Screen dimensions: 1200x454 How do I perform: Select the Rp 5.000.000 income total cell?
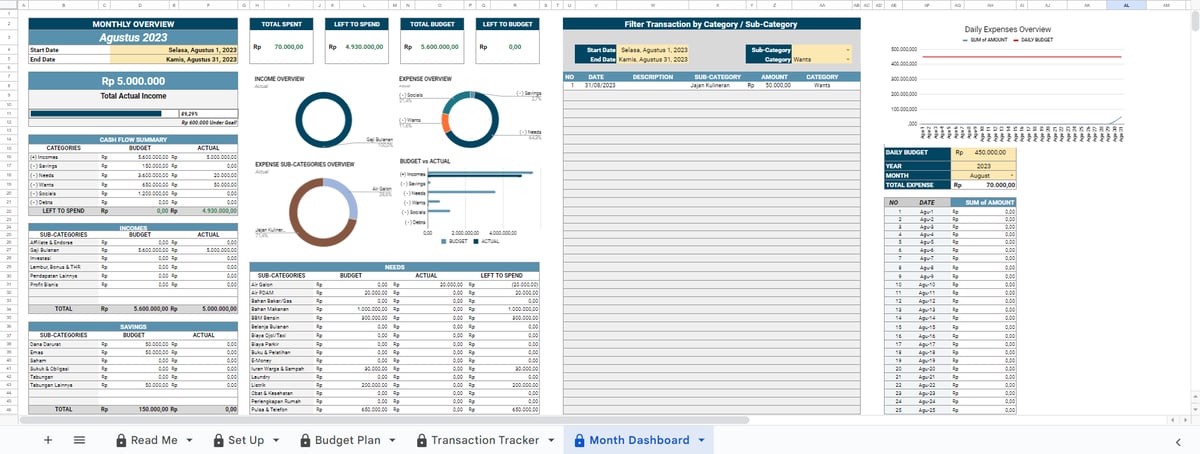133,82
